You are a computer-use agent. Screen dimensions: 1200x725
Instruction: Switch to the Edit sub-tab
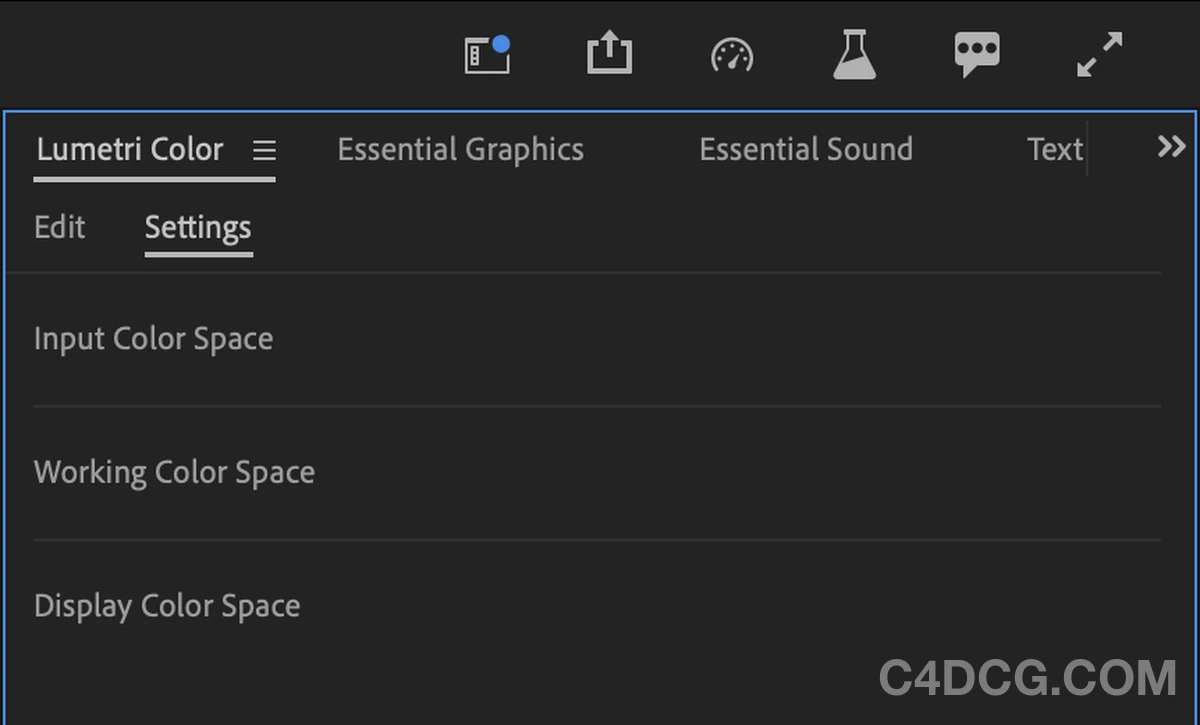point(59,227)
